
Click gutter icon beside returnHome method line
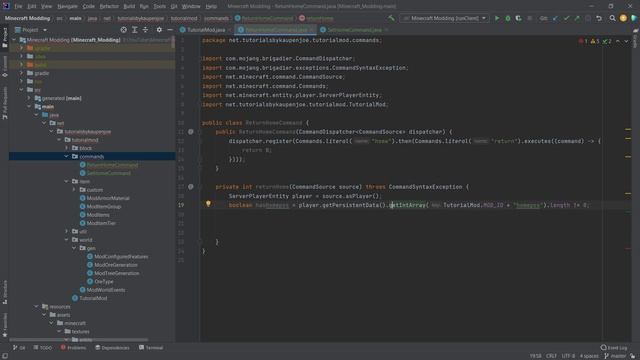point(191,187)
